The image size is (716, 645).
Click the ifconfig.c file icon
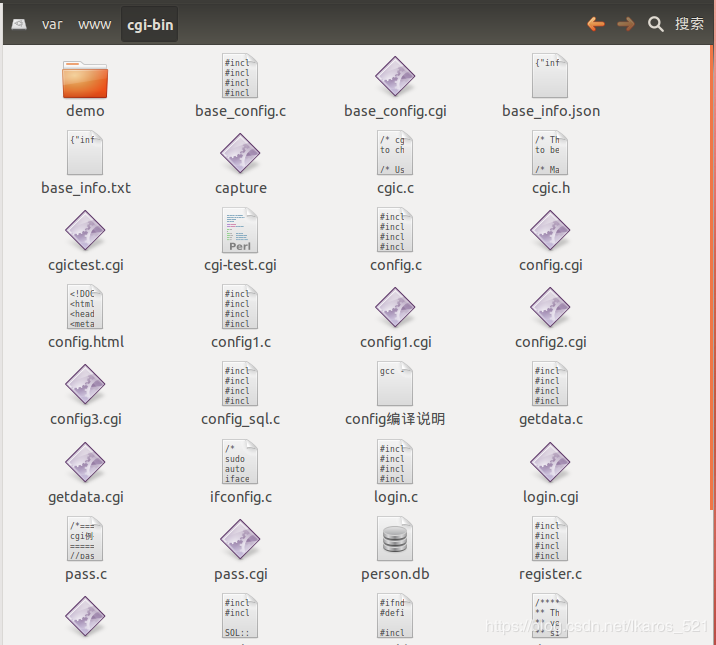[240, 462]
